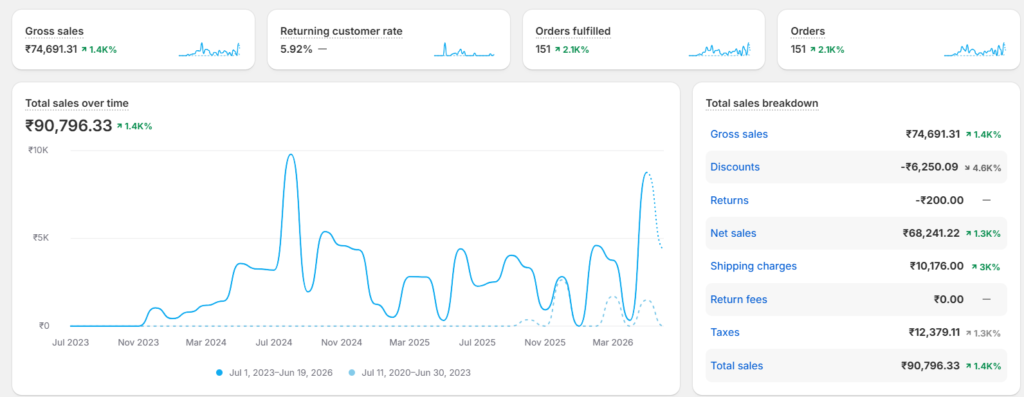Open the Orders card title
Image resolution: width=1024 pixels, height=397 pixels.
tap(807, 31)
